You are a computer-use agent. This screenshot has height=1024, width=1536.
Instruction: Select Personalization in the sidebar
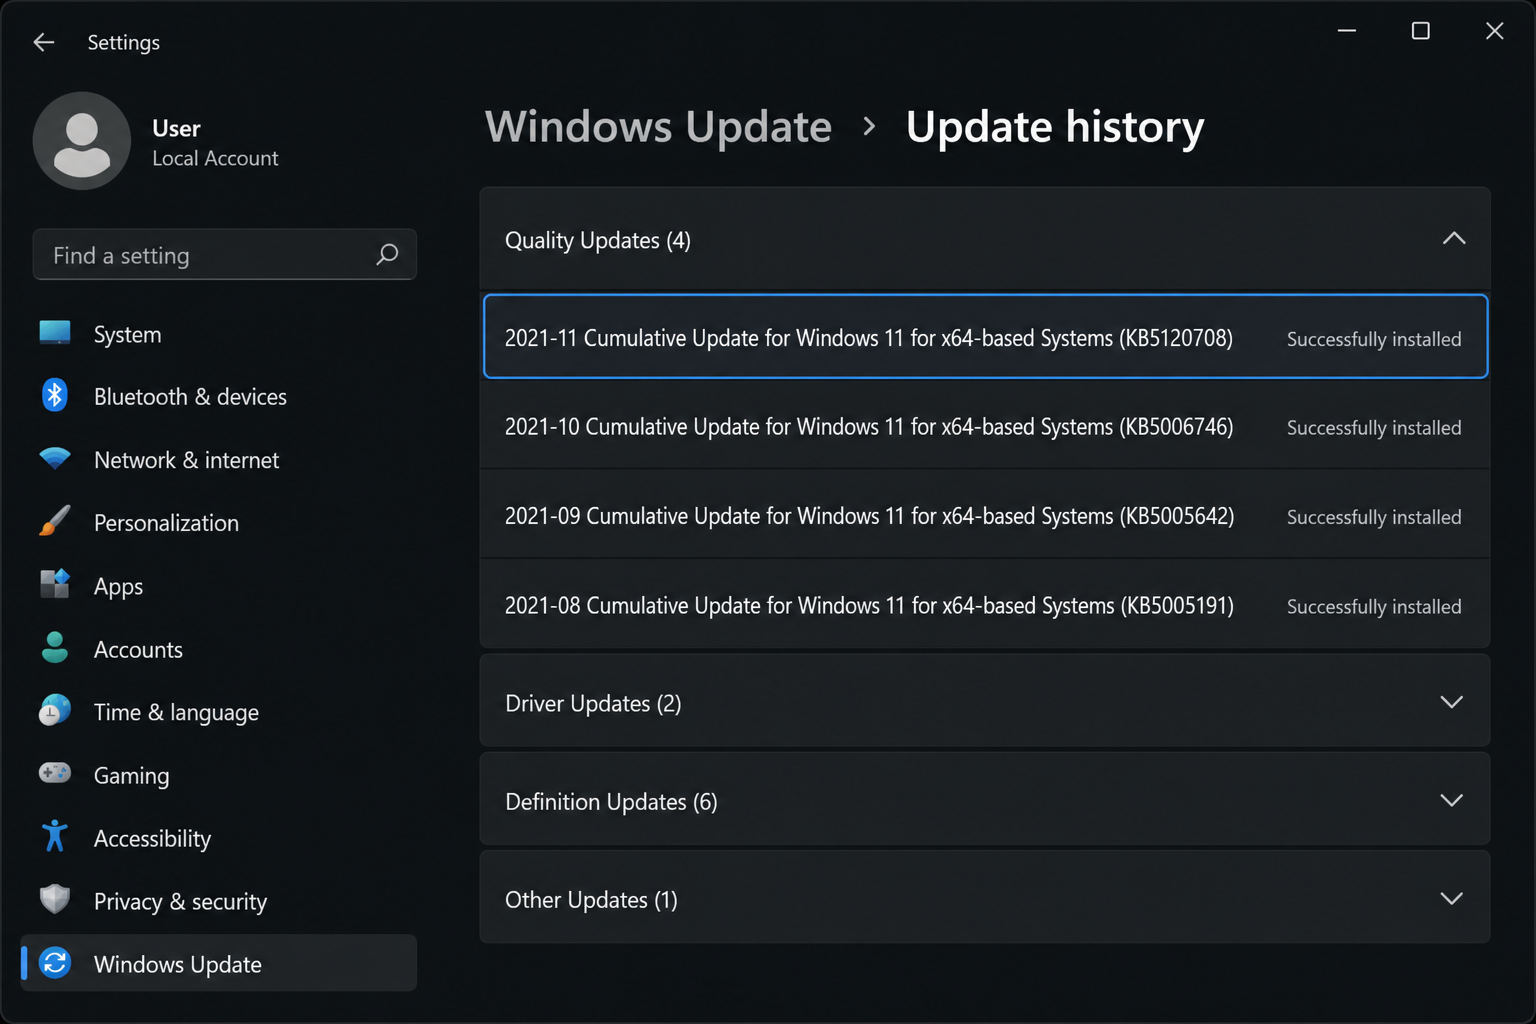(x=219, y=523)
